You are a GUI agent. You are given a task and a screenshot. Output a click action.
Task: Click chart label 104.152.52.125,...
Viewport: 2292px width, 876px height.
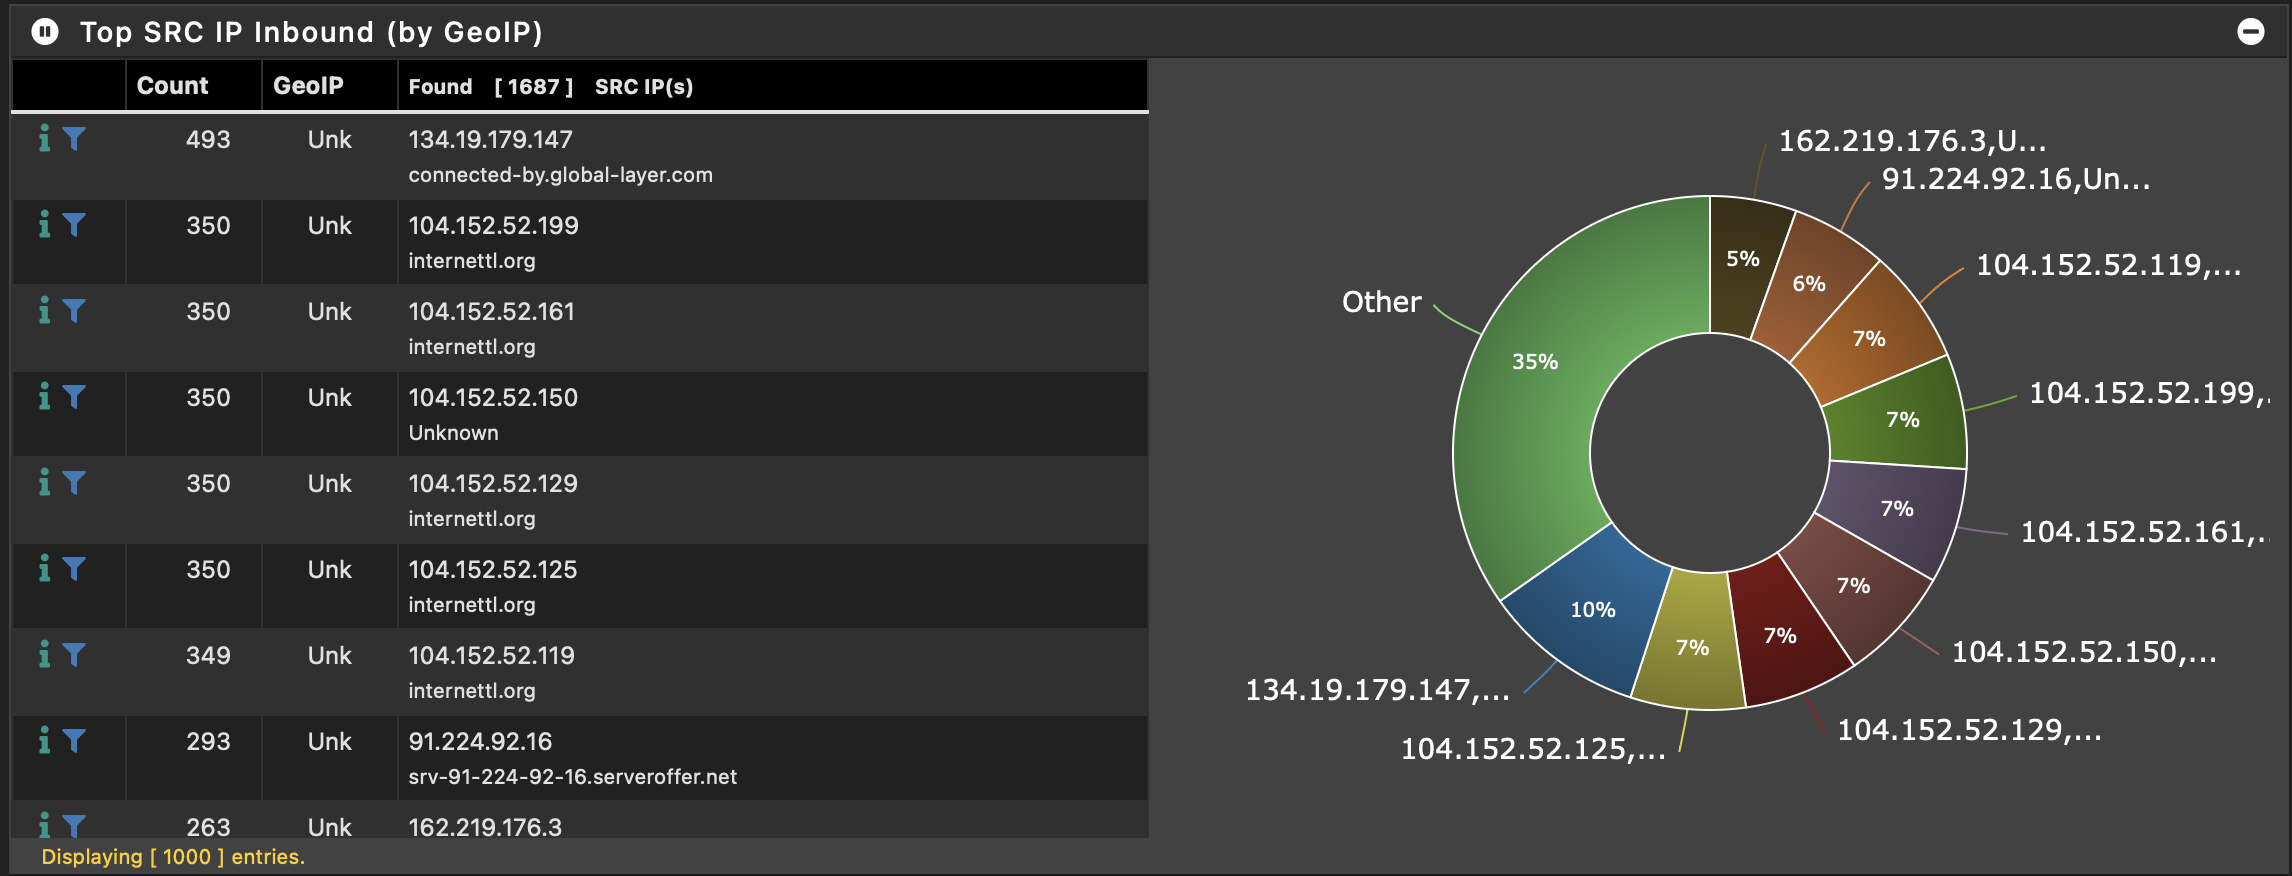[1533, 749]
